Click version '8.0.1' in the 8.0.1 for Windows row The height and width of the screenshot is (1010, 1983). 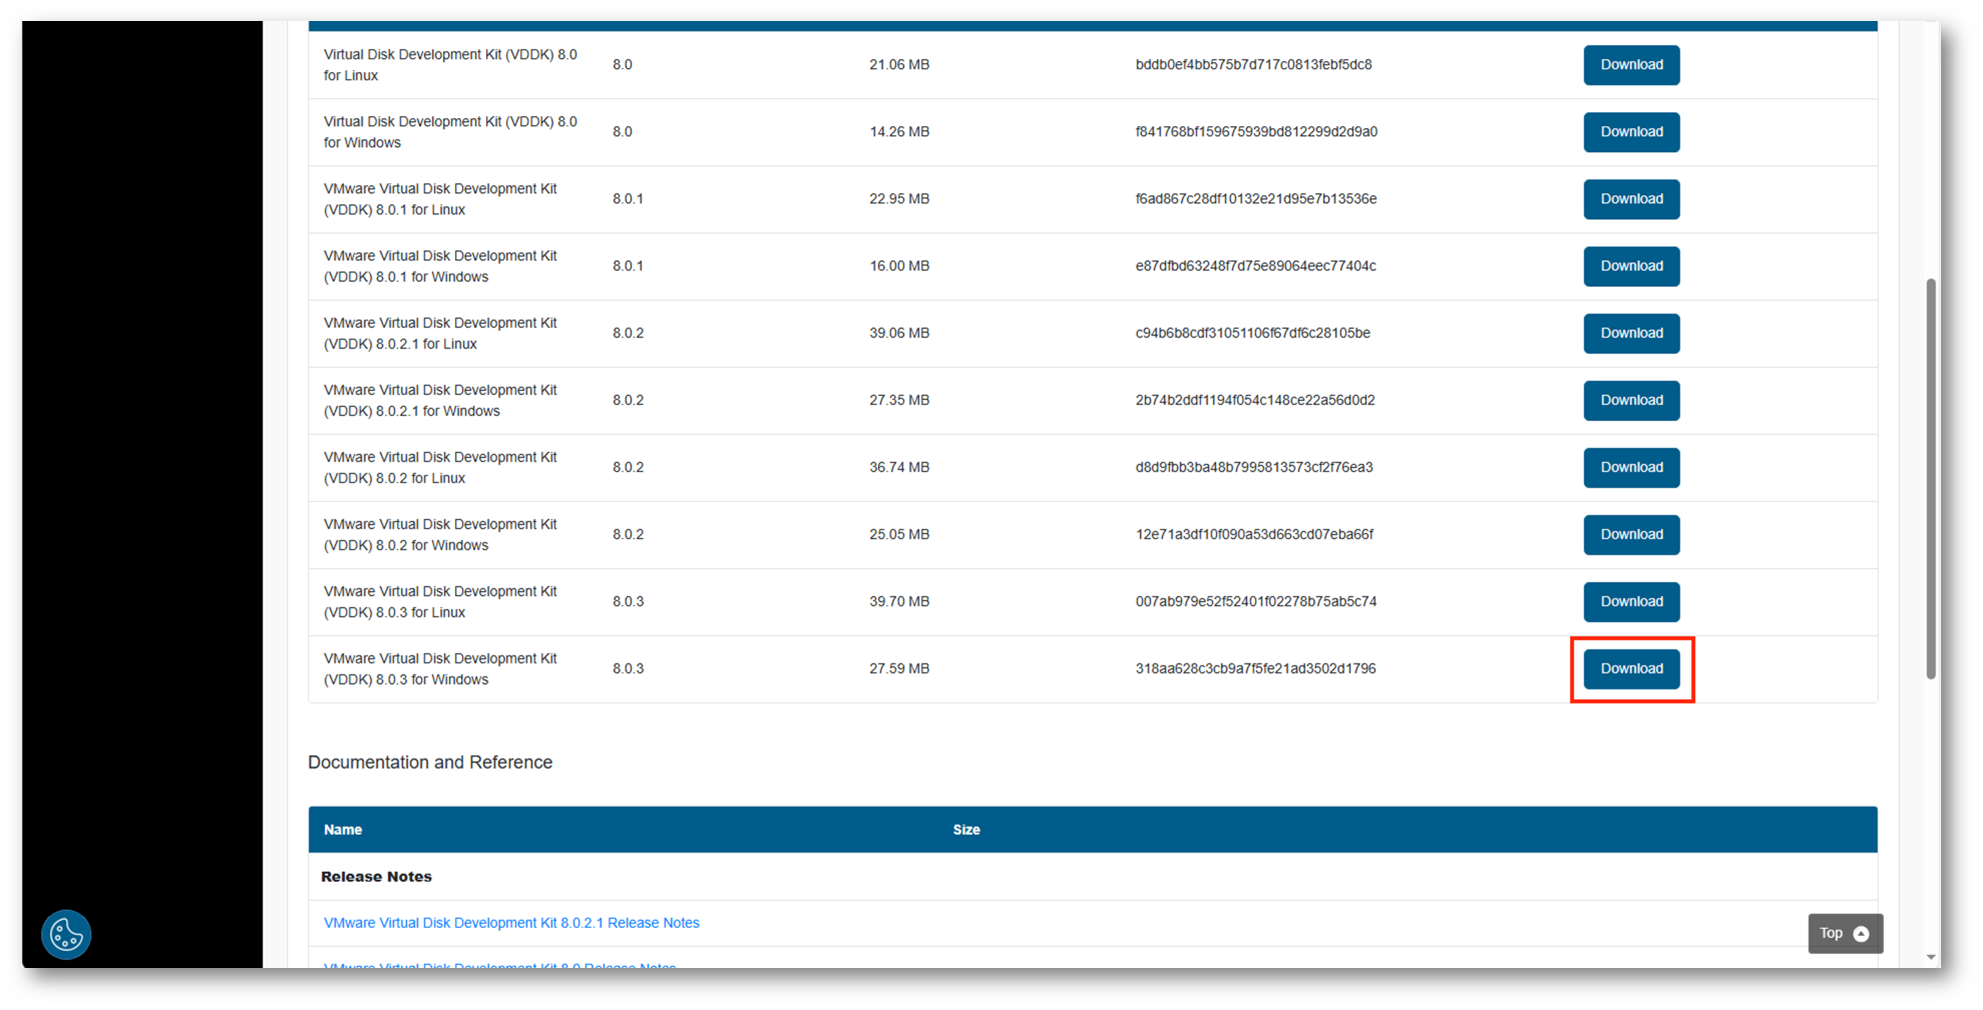628,266
